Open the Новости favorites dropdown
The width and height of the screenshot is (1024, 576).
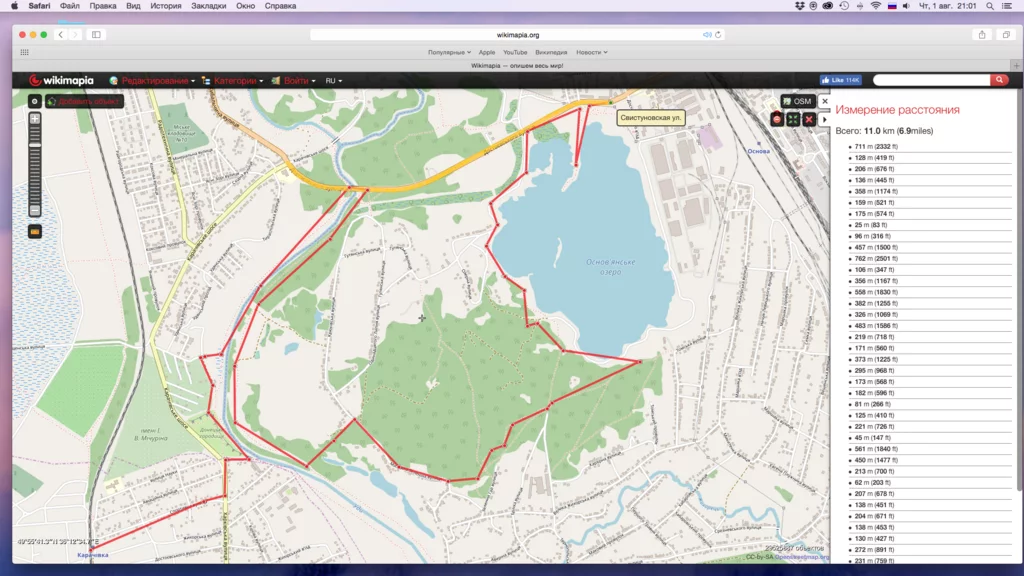pos(592,52)
